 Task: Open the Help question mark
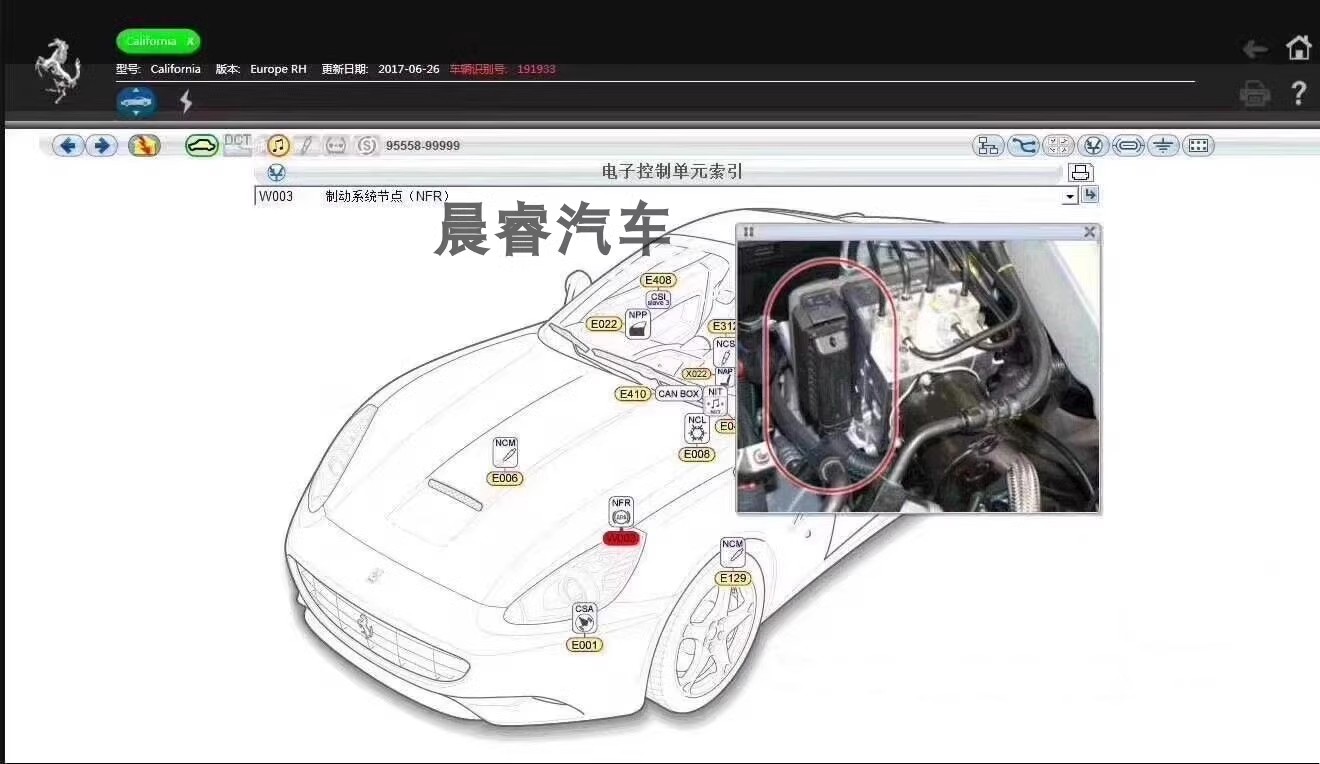point(1298,93)
